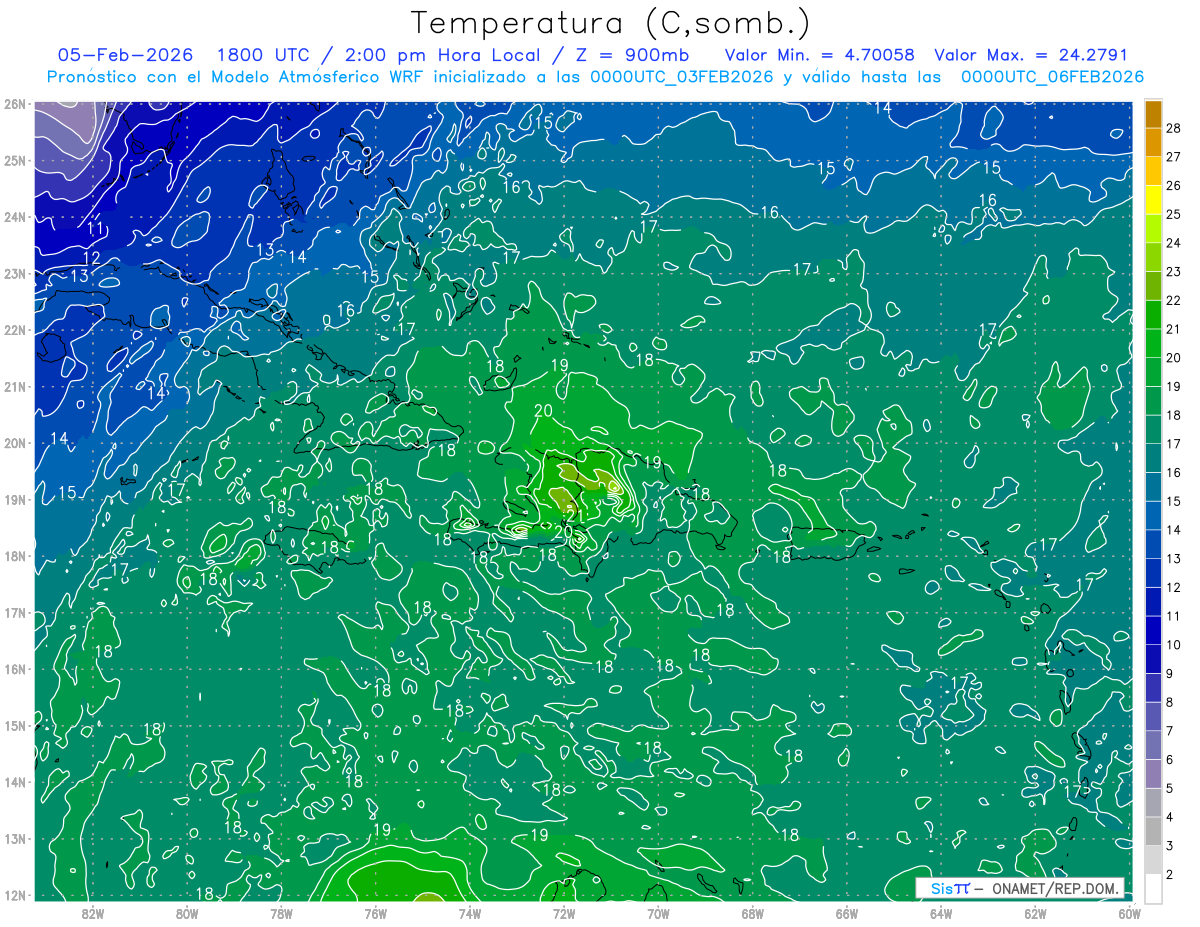
Task: Click the valid-until time '0000UTC_06FEB2026'
Action: coord(1052,77)
